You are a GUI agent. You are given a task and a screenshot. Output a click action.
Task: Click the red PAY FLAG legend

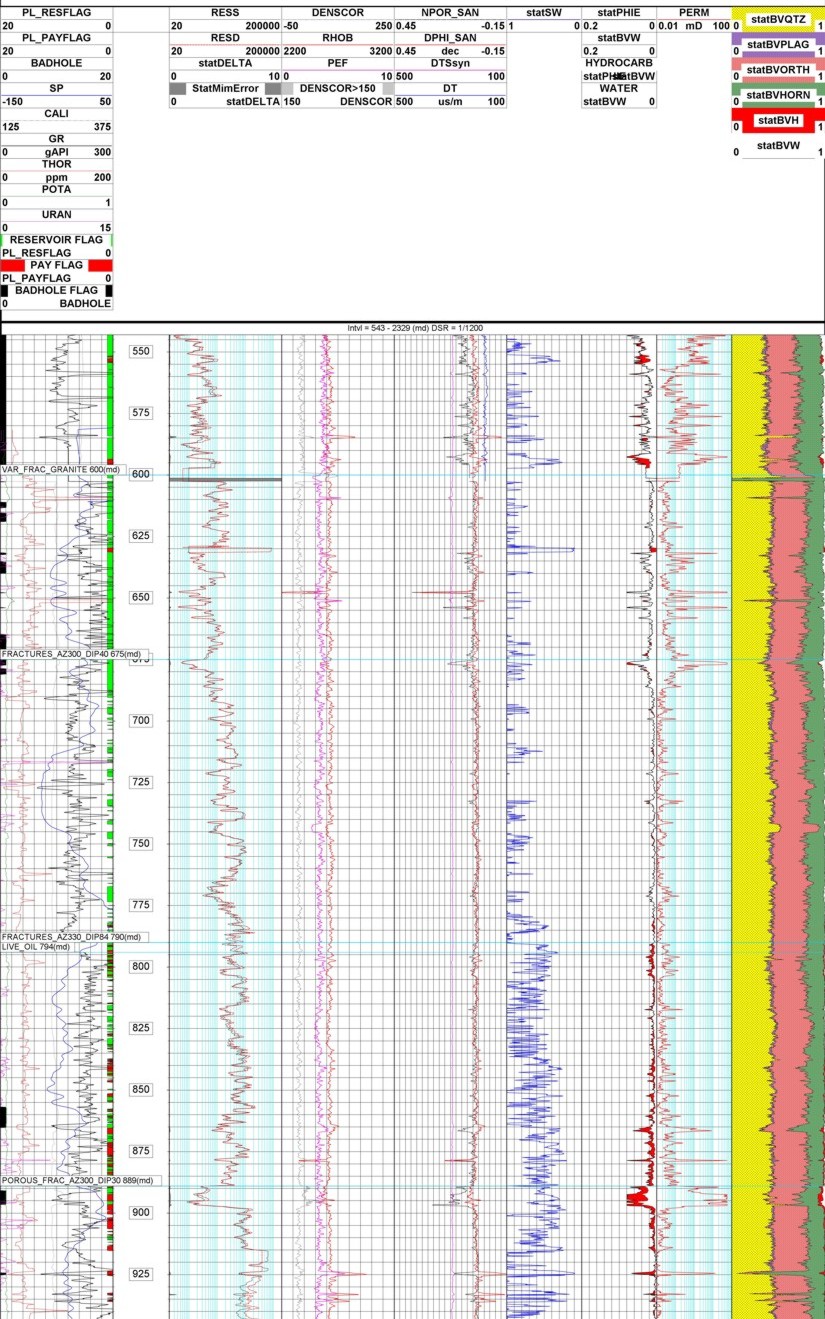56,265
